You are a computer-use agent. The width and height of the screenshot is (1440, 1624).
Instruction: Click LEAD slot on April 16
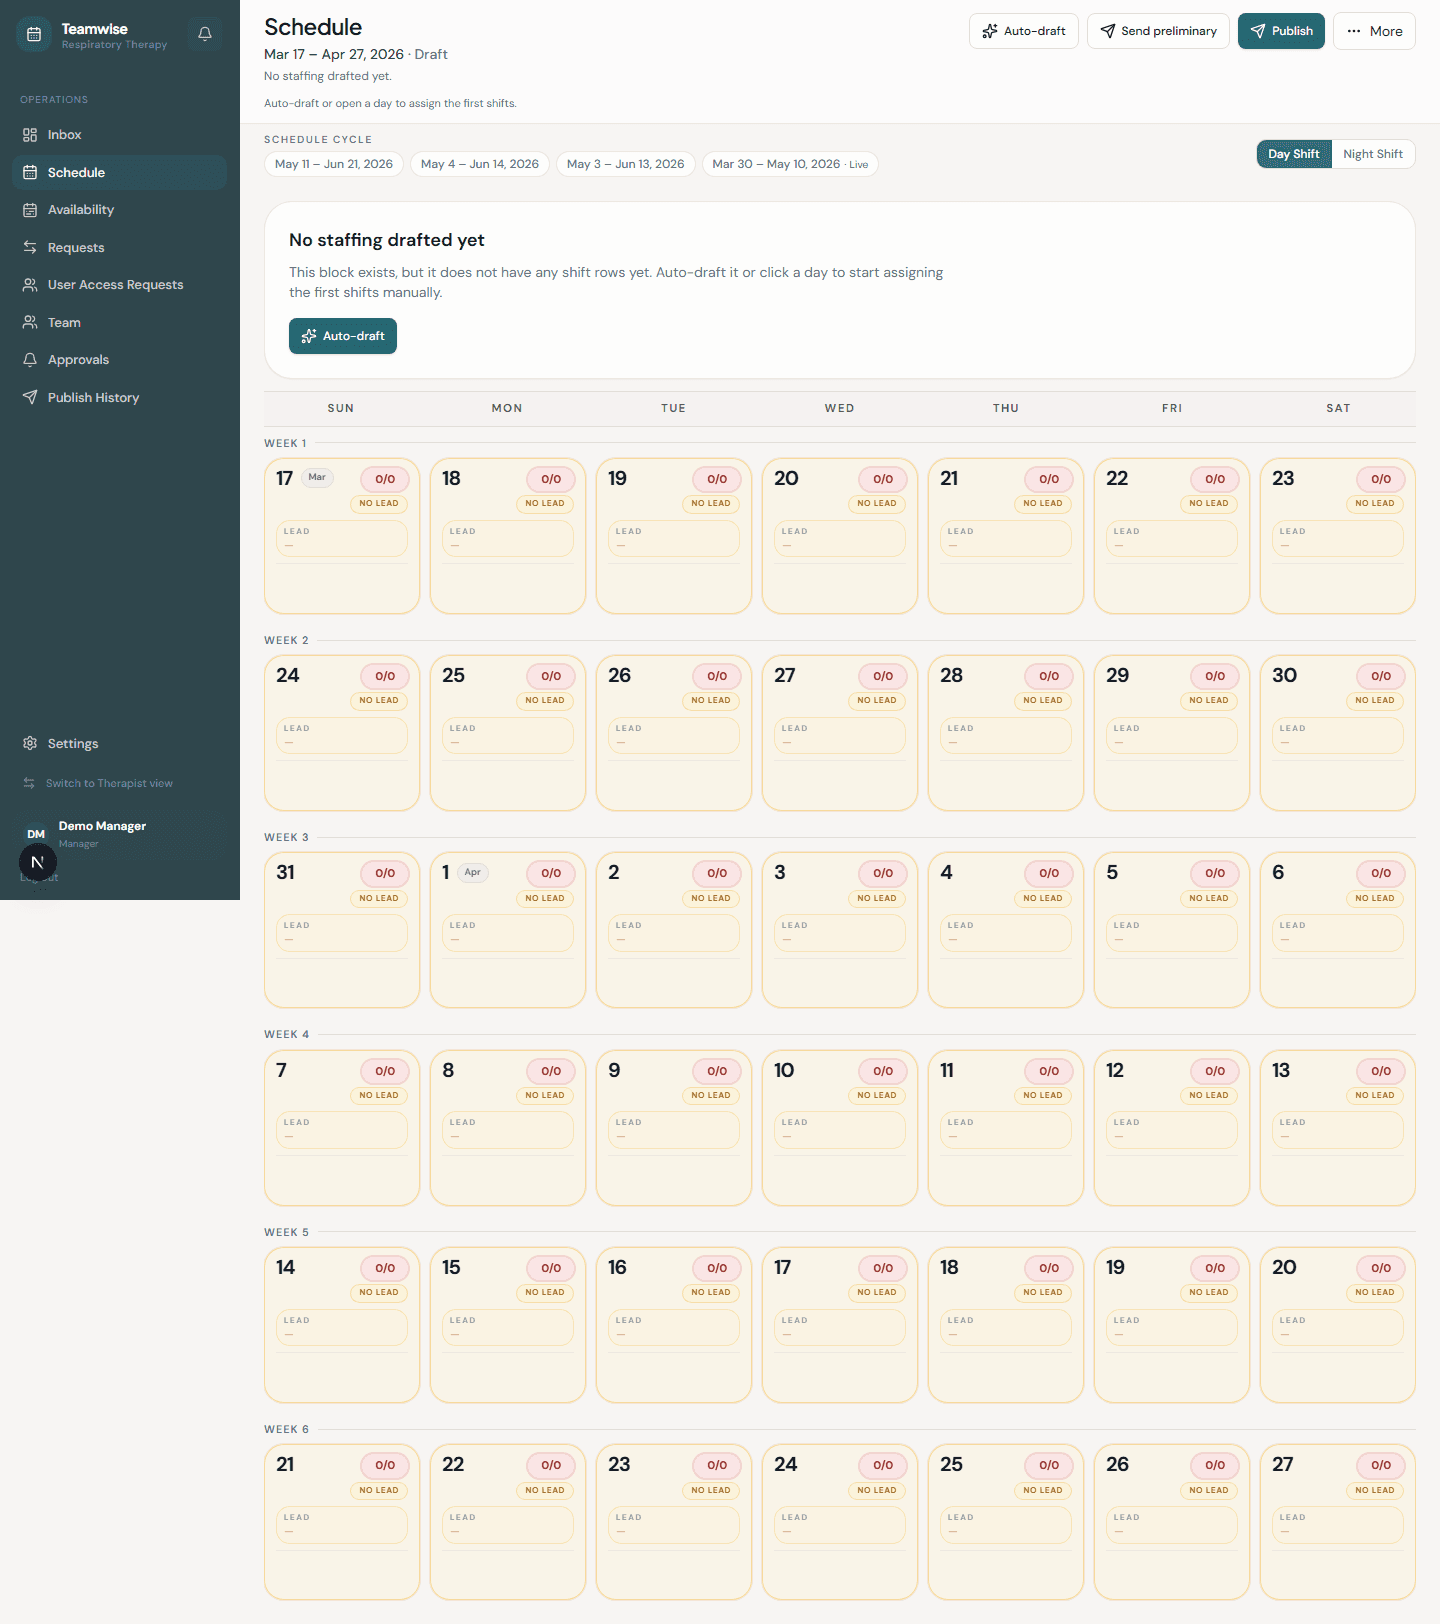(674, 1327)
